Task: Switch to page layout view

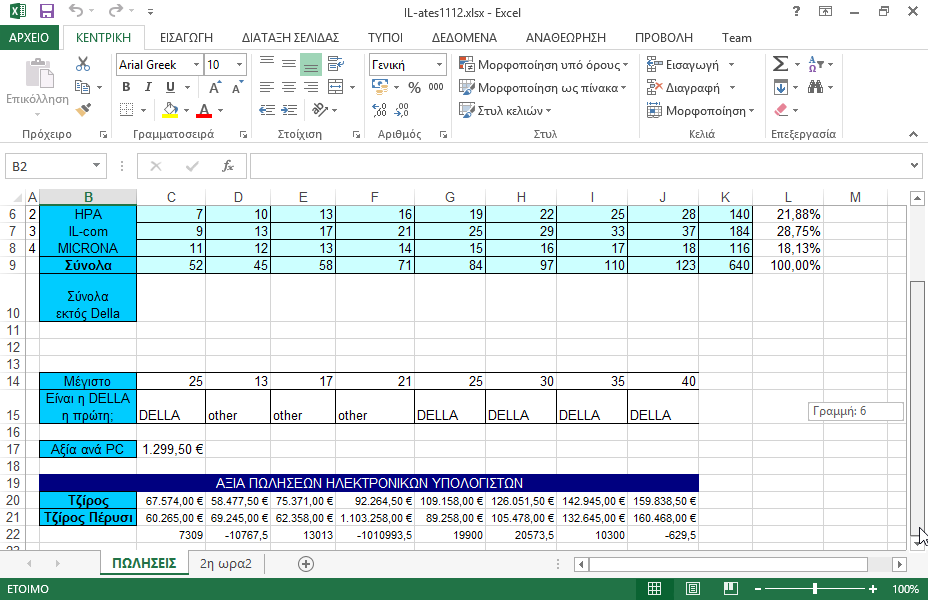Action: 692,589
